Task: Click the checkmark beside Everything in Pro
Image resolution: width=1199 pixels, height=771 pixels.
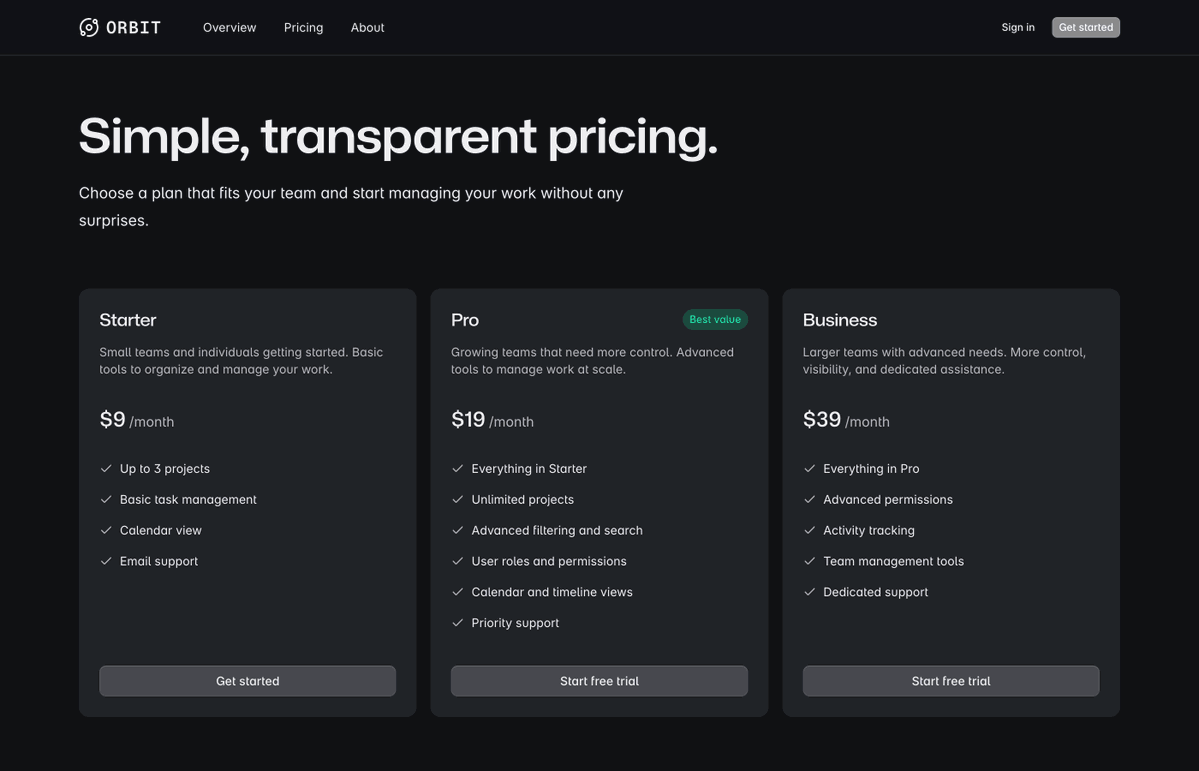Action: click(x=810, y=468)
